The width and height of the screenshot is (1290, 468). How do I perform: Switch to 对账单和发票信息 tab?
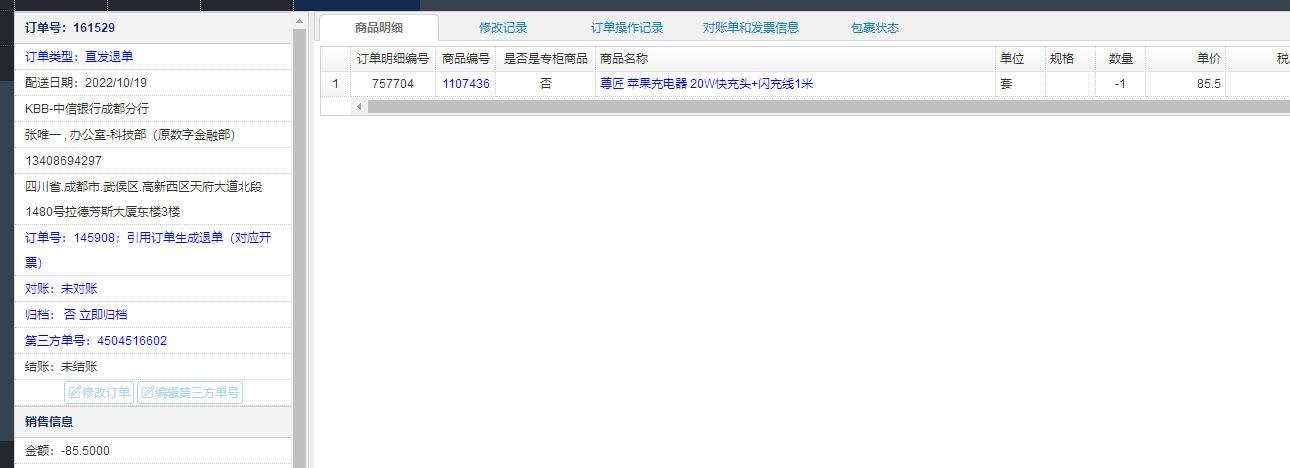click(x=751, y=28)
